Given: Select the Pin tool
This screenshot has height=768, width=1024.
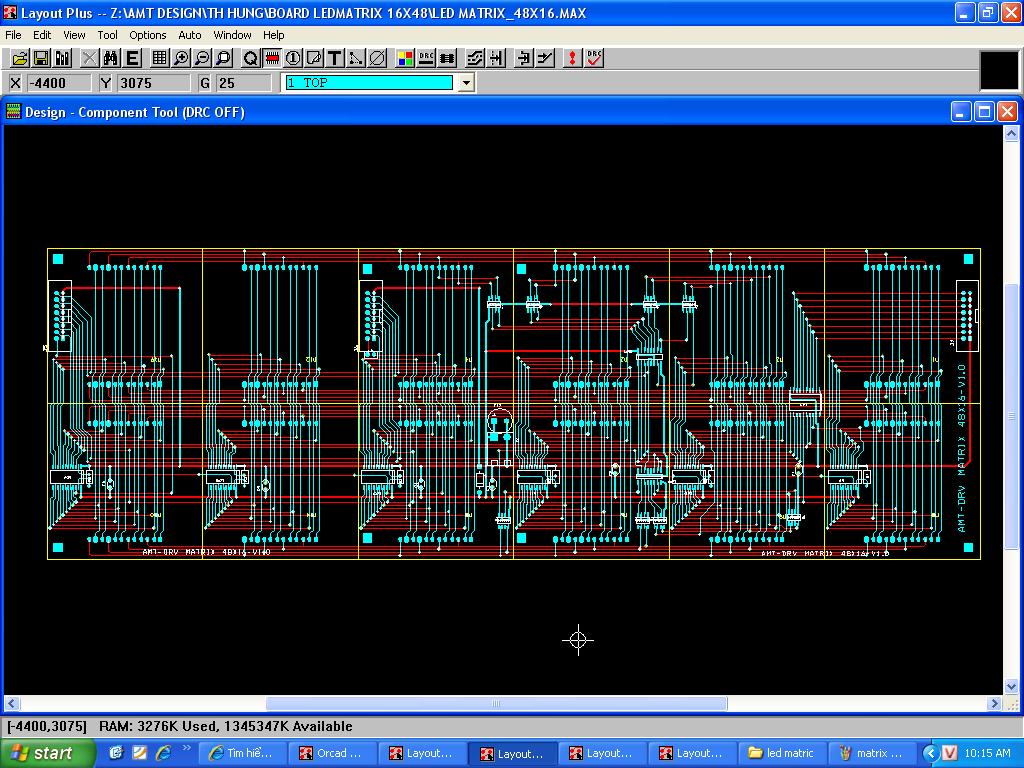Looking at the screenshot, I should pyautogui.click(x=293, y=59).
